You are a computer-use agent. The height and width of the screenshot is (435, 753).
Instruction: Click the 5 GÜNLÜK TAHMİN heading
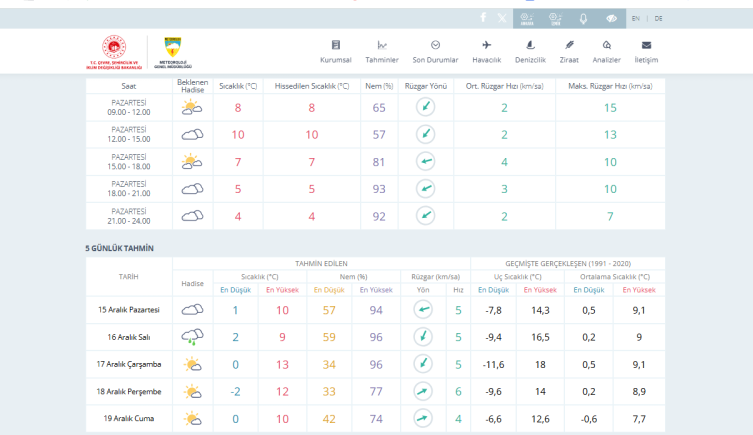pyautogui.click(x=120, y=248)
